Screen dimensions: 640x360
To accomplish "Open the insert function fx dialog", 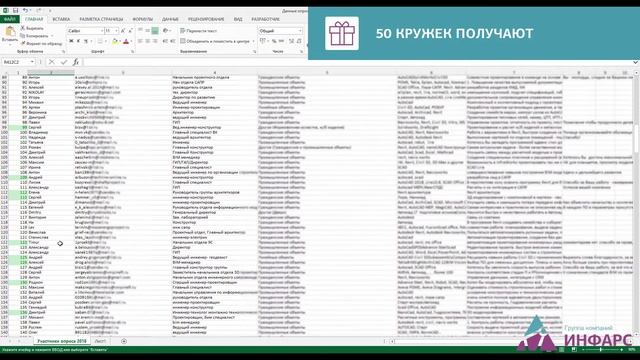I will click(76, 62).
